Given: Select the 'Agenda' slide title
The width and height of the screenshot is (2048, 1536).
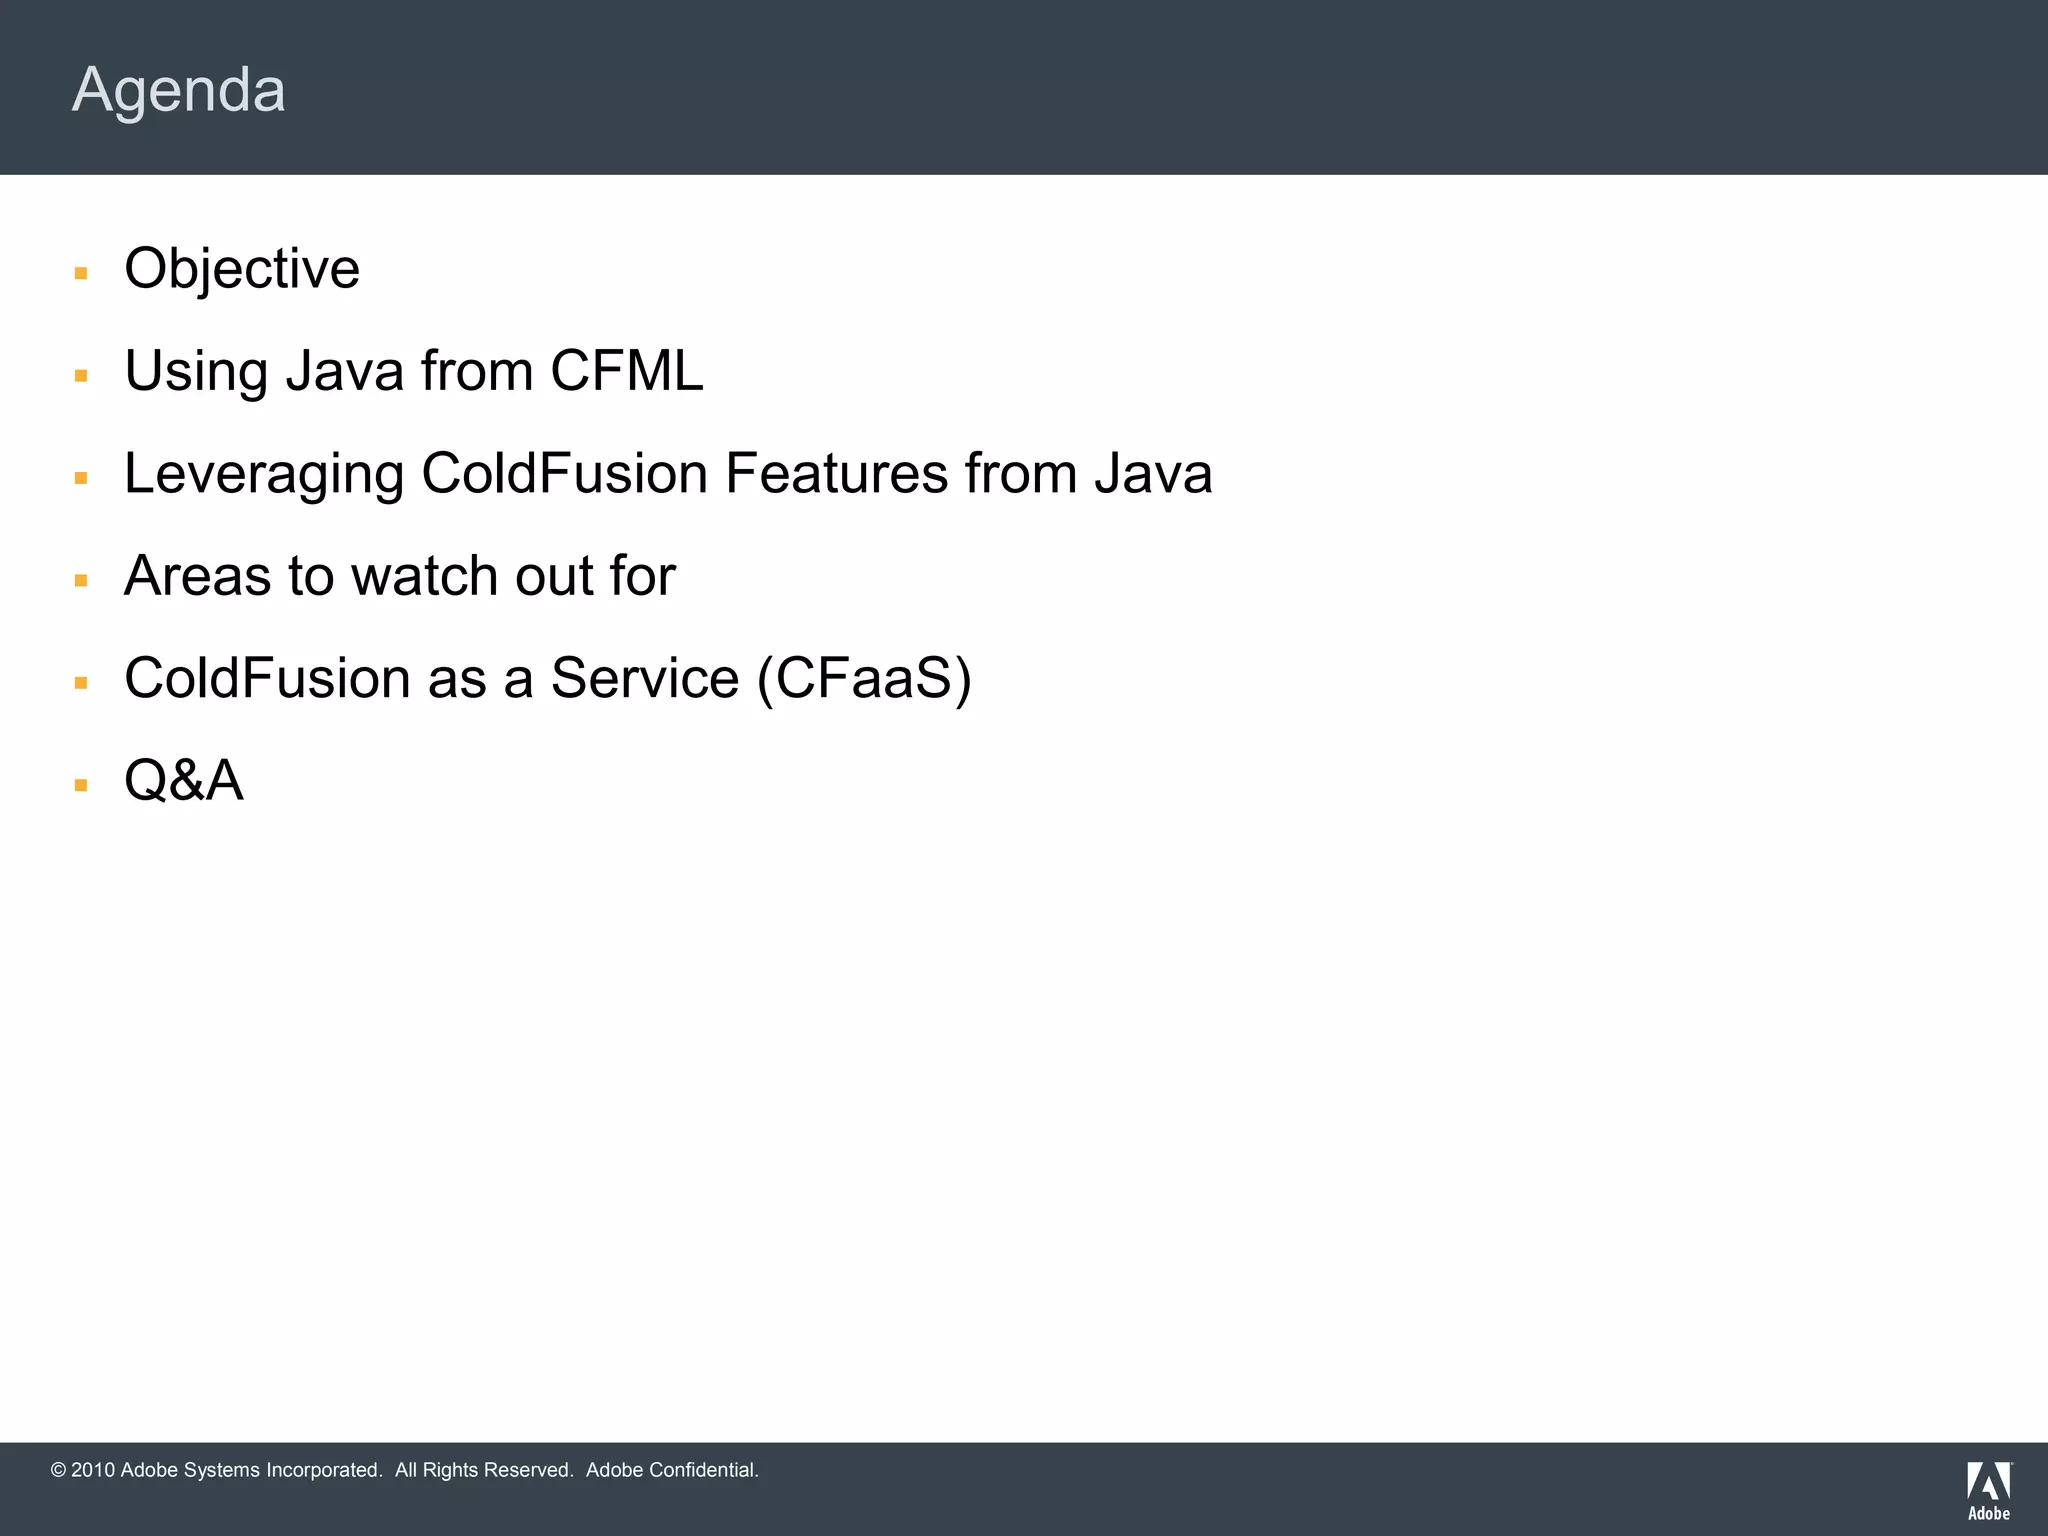Looking at the screenshot, I should tap(179, 91).
